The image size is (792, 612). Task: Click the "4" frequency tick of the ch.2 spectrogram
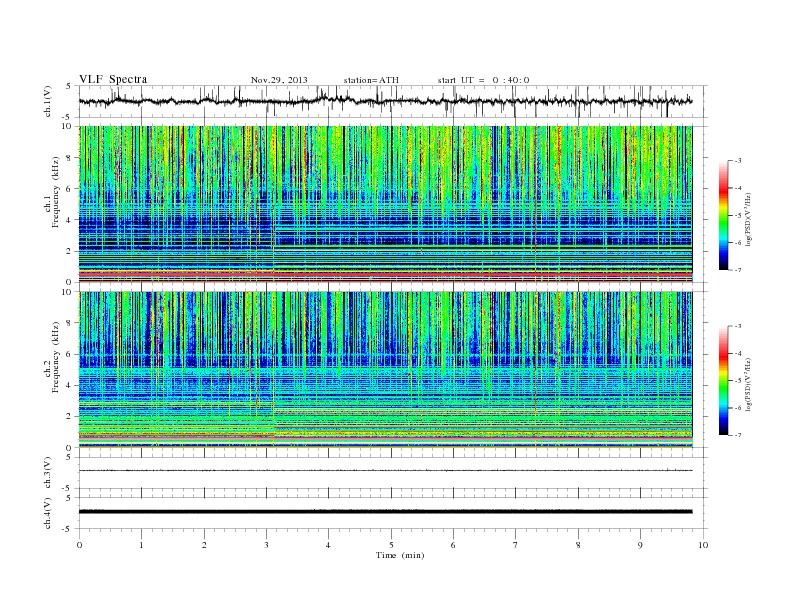(x=69, y=385)
